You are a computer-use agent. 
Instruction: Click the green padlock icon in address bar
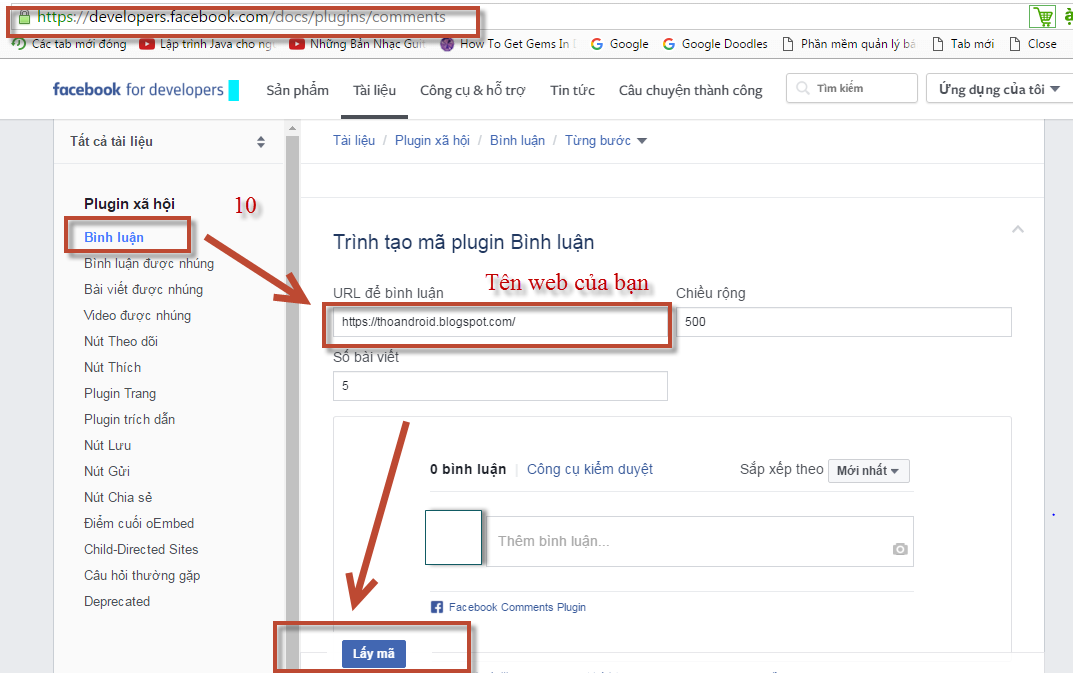[25, 17]
